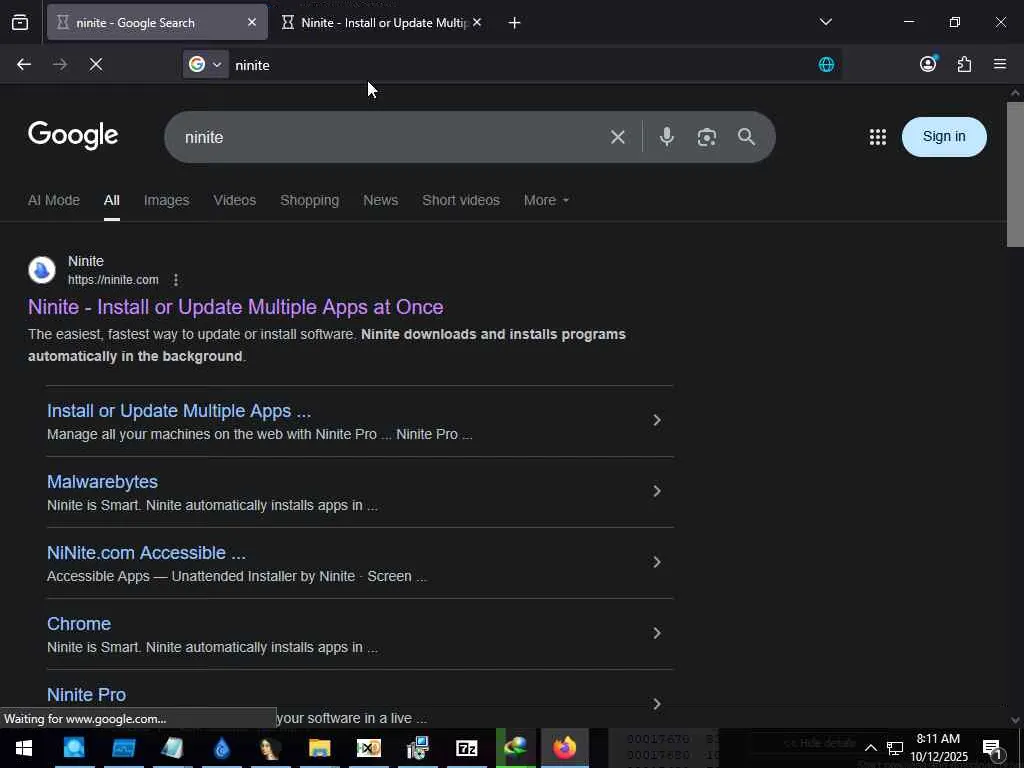Click chevron beside Ninite Pro sitelink

point(657,704)
